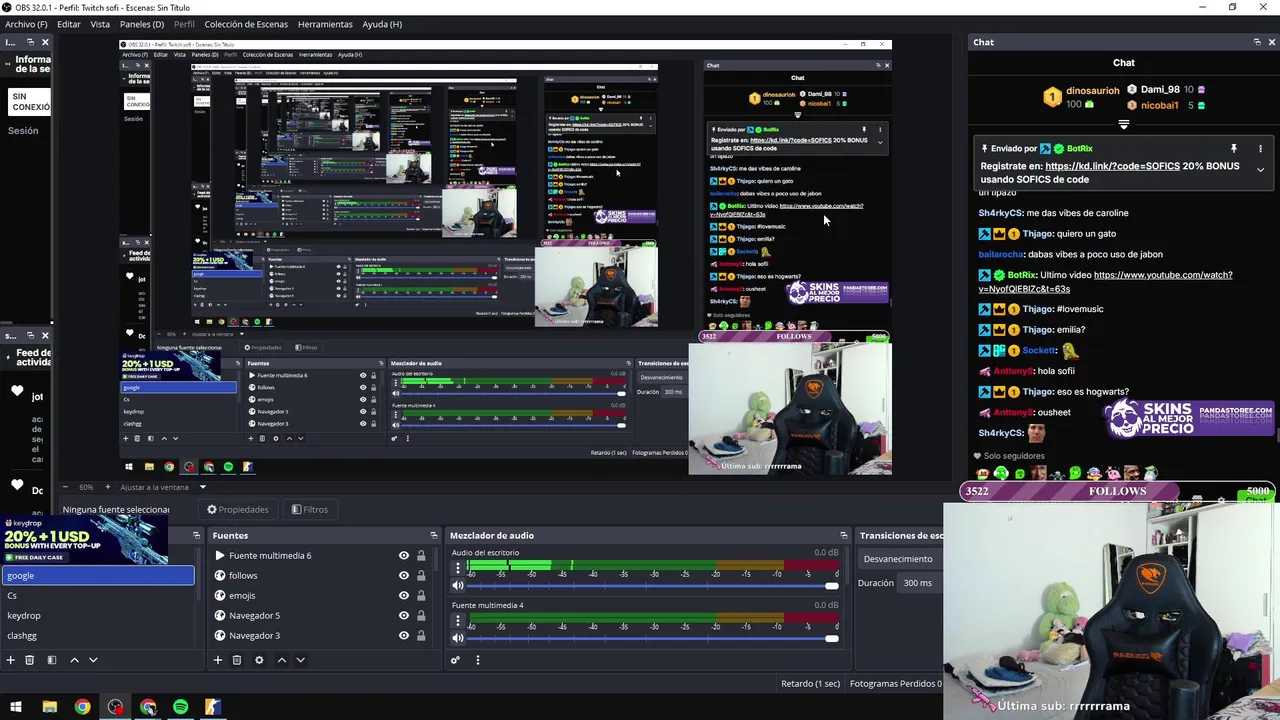Click Propiedades button
The width and height of the screenshot is (1280, 720).
tap(238, 510)
